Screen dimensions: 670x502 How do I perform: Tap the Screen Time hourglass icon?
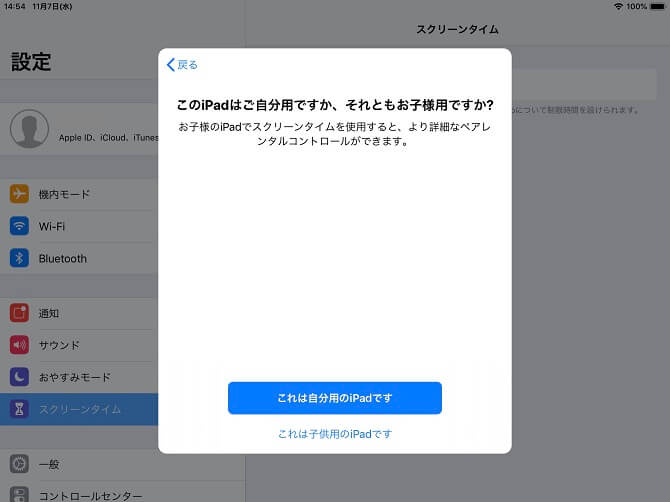(19, 409)
